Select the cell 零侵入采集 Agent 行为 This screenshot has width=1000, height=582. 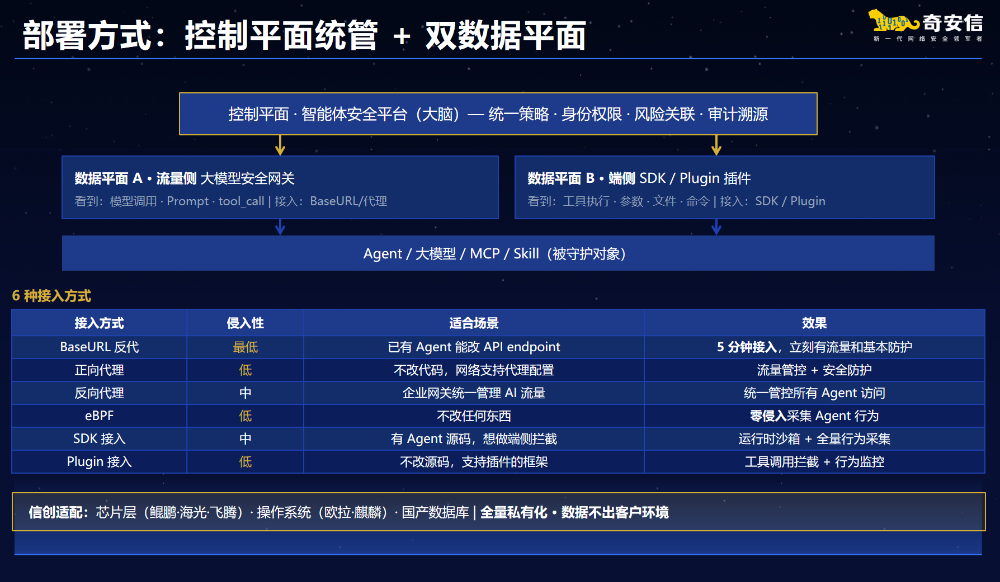814,416
